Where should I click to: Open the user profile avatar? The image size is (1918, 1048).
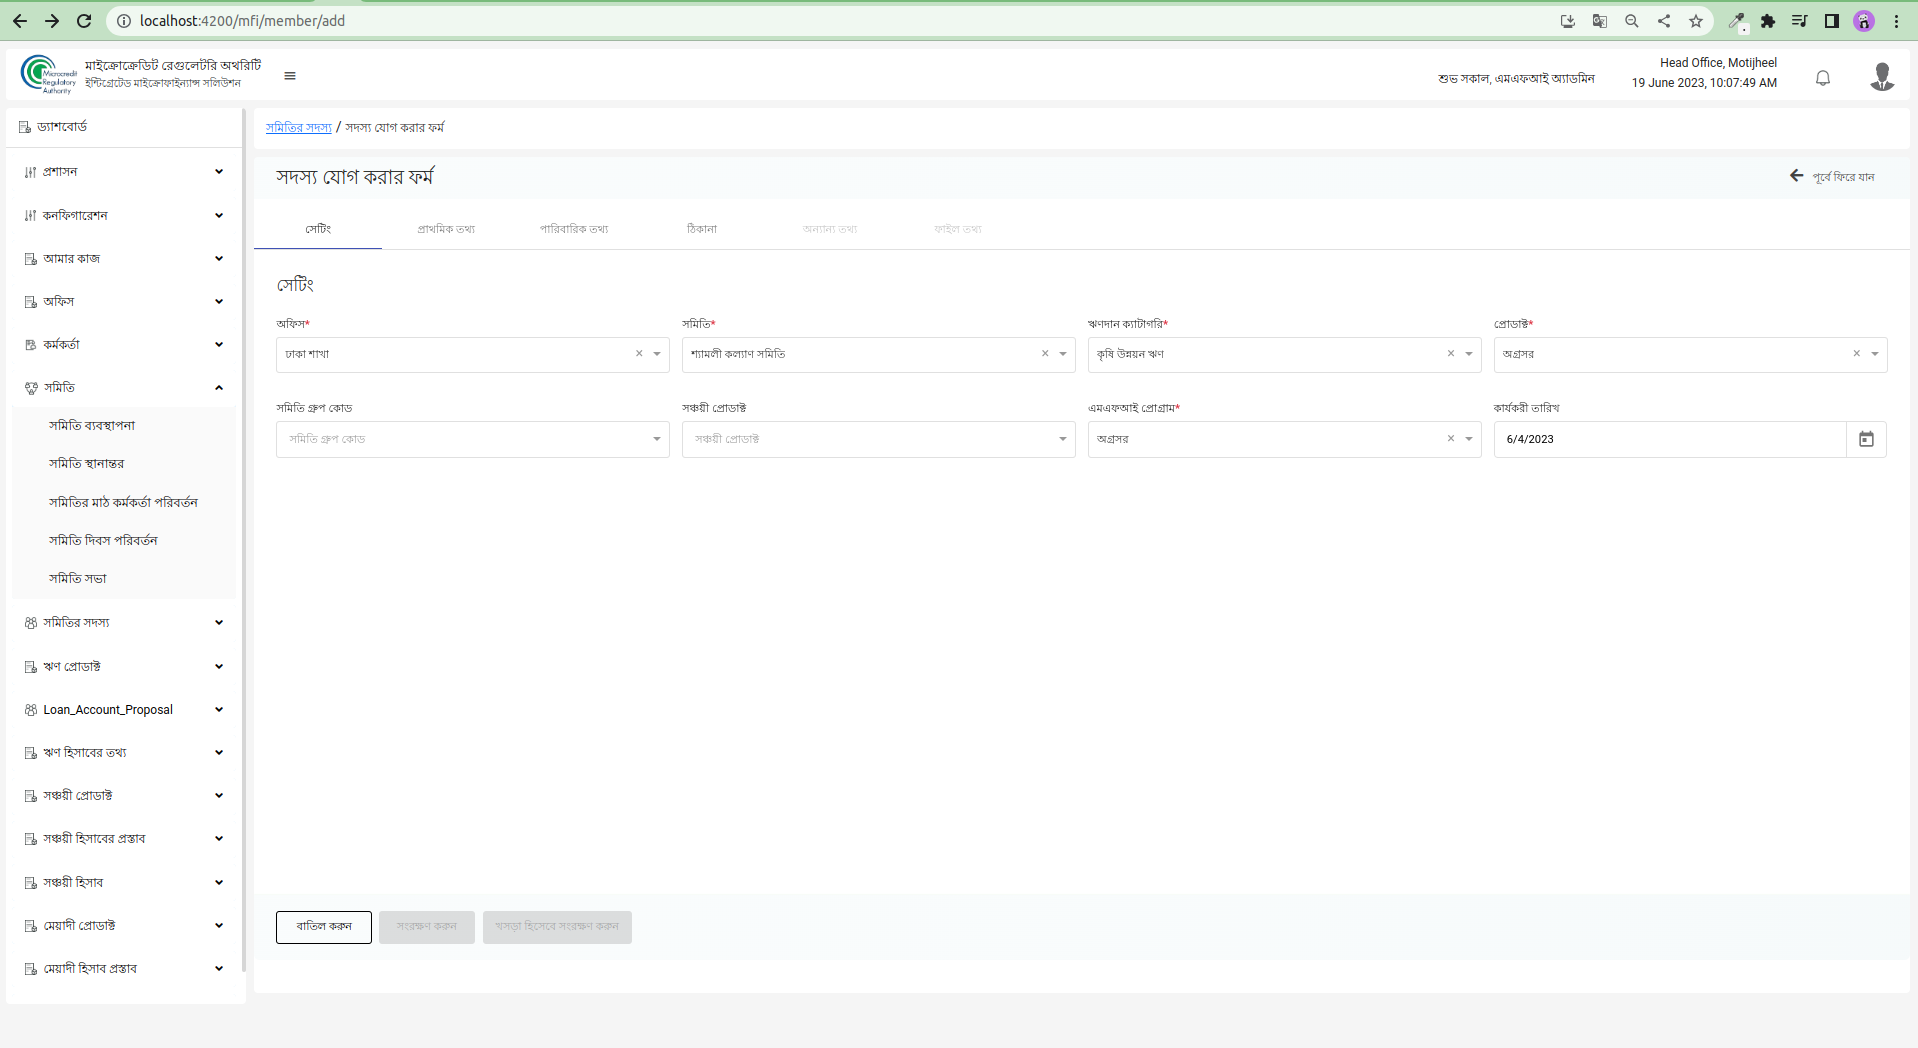[1882, 76]
